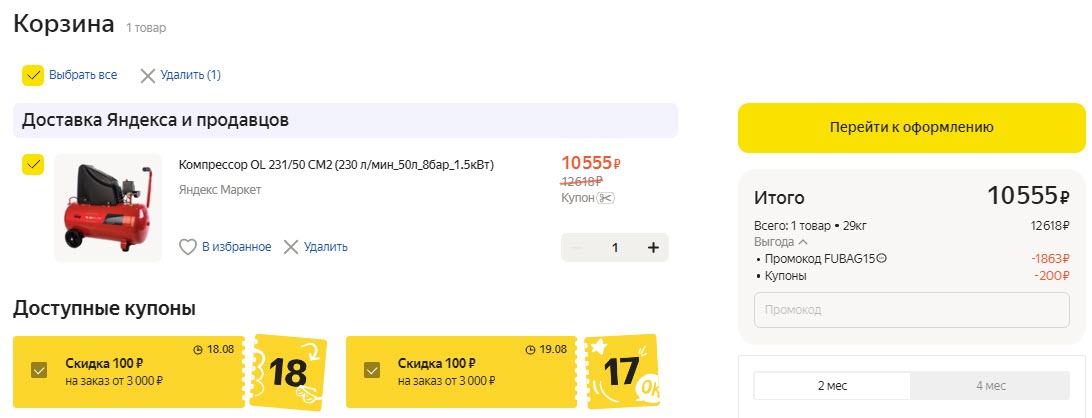Open the Компрессор OL 231/50 CM2 product link
The image size is (1092, 418).
click(x=336, y=165)
